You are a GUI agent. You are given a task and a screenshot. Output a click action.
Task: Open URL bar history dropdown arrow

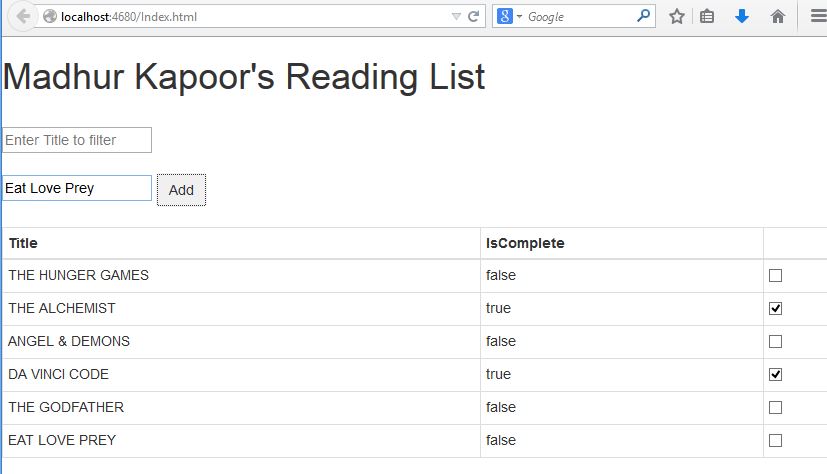[x=456, y=16]
